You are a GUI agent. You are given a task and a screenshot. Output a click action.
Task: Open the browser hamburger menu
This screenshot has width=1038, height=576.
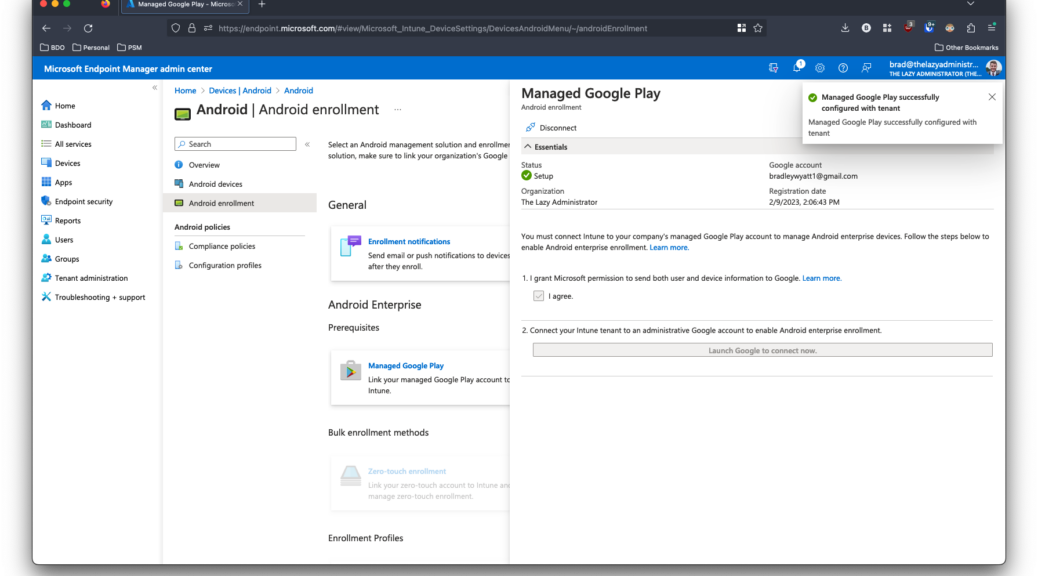(992, 28)
